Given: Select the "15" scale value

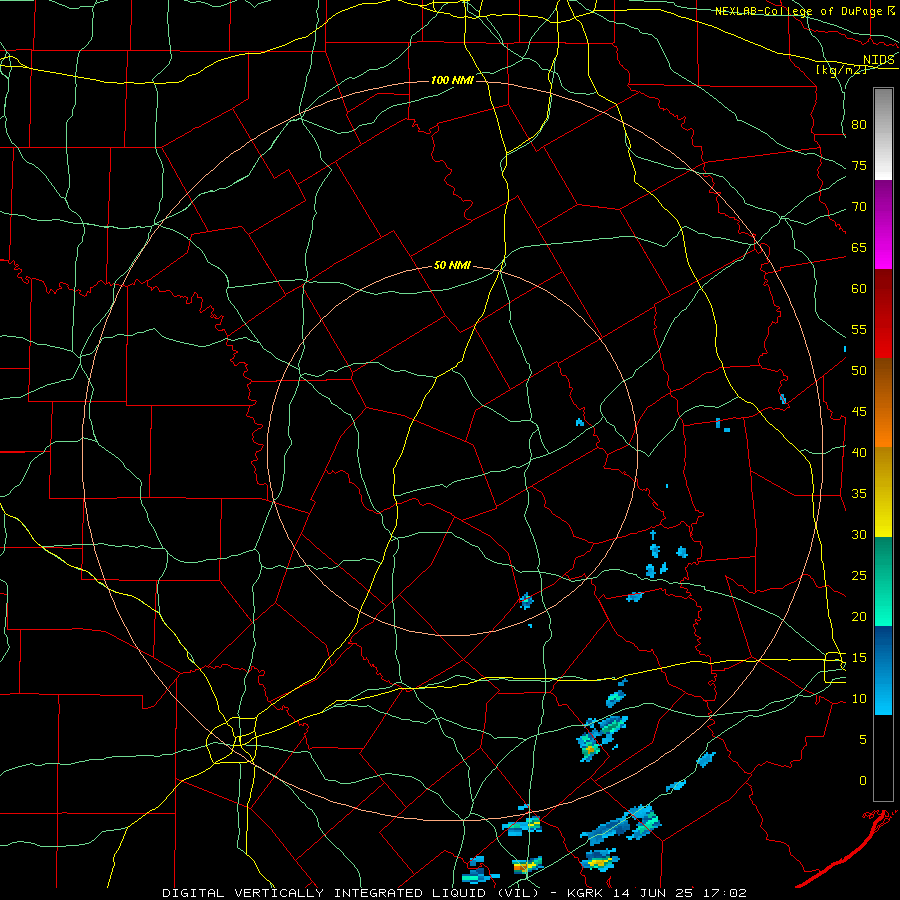Looking at the screenshot, I should click(x=859, y=658).
